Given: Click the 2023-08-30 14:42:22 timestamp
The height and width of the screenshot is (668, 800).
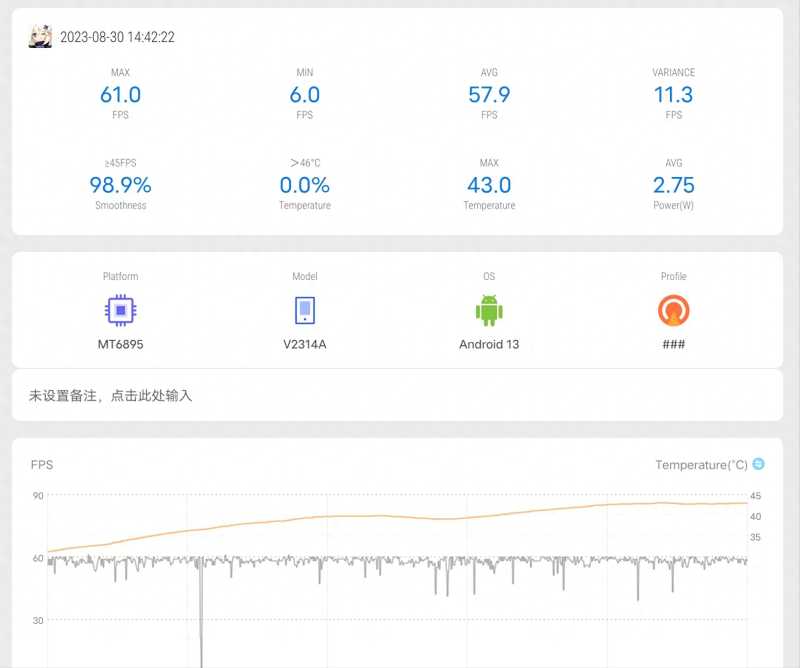Looking at the screenshot, I should [117, 37].
